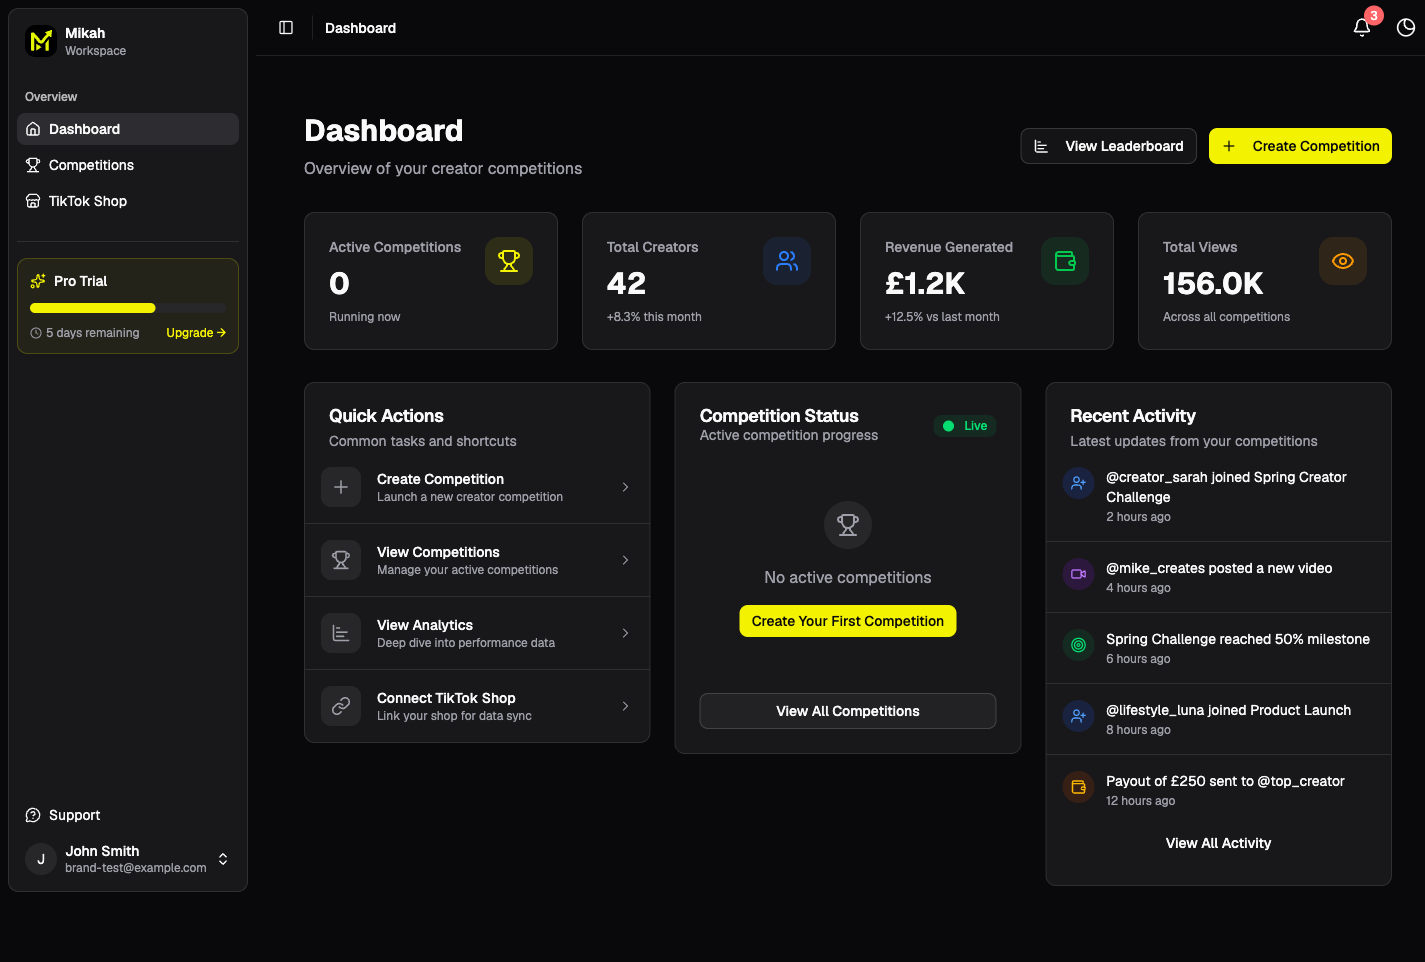Click the trophy icon in Active Competitions card
Image resolution: width=1425 pixels, height=962 pixels.
509,261
